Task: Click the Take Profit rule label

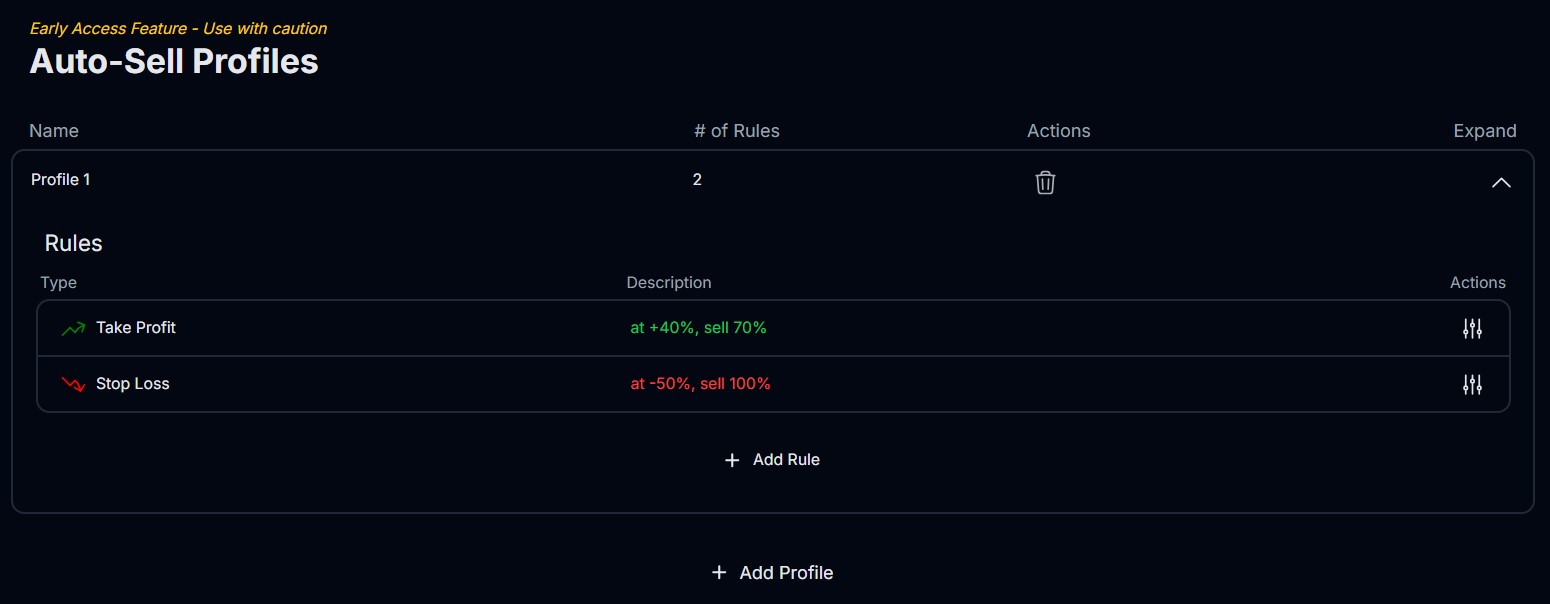Action: click(x=136, y=328)
